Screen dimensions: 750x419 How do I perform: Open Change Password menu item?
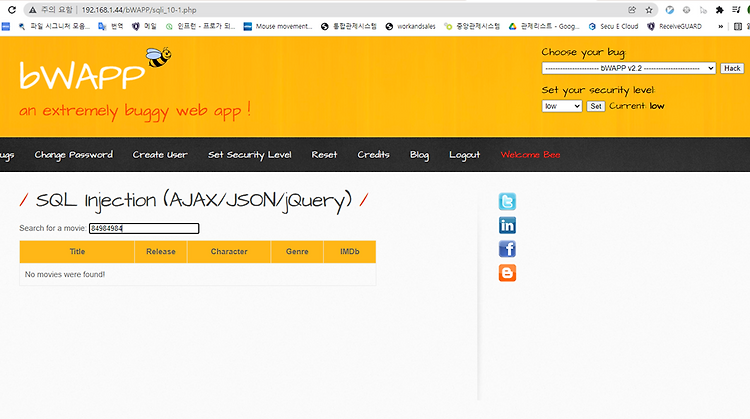pos(74,154)
